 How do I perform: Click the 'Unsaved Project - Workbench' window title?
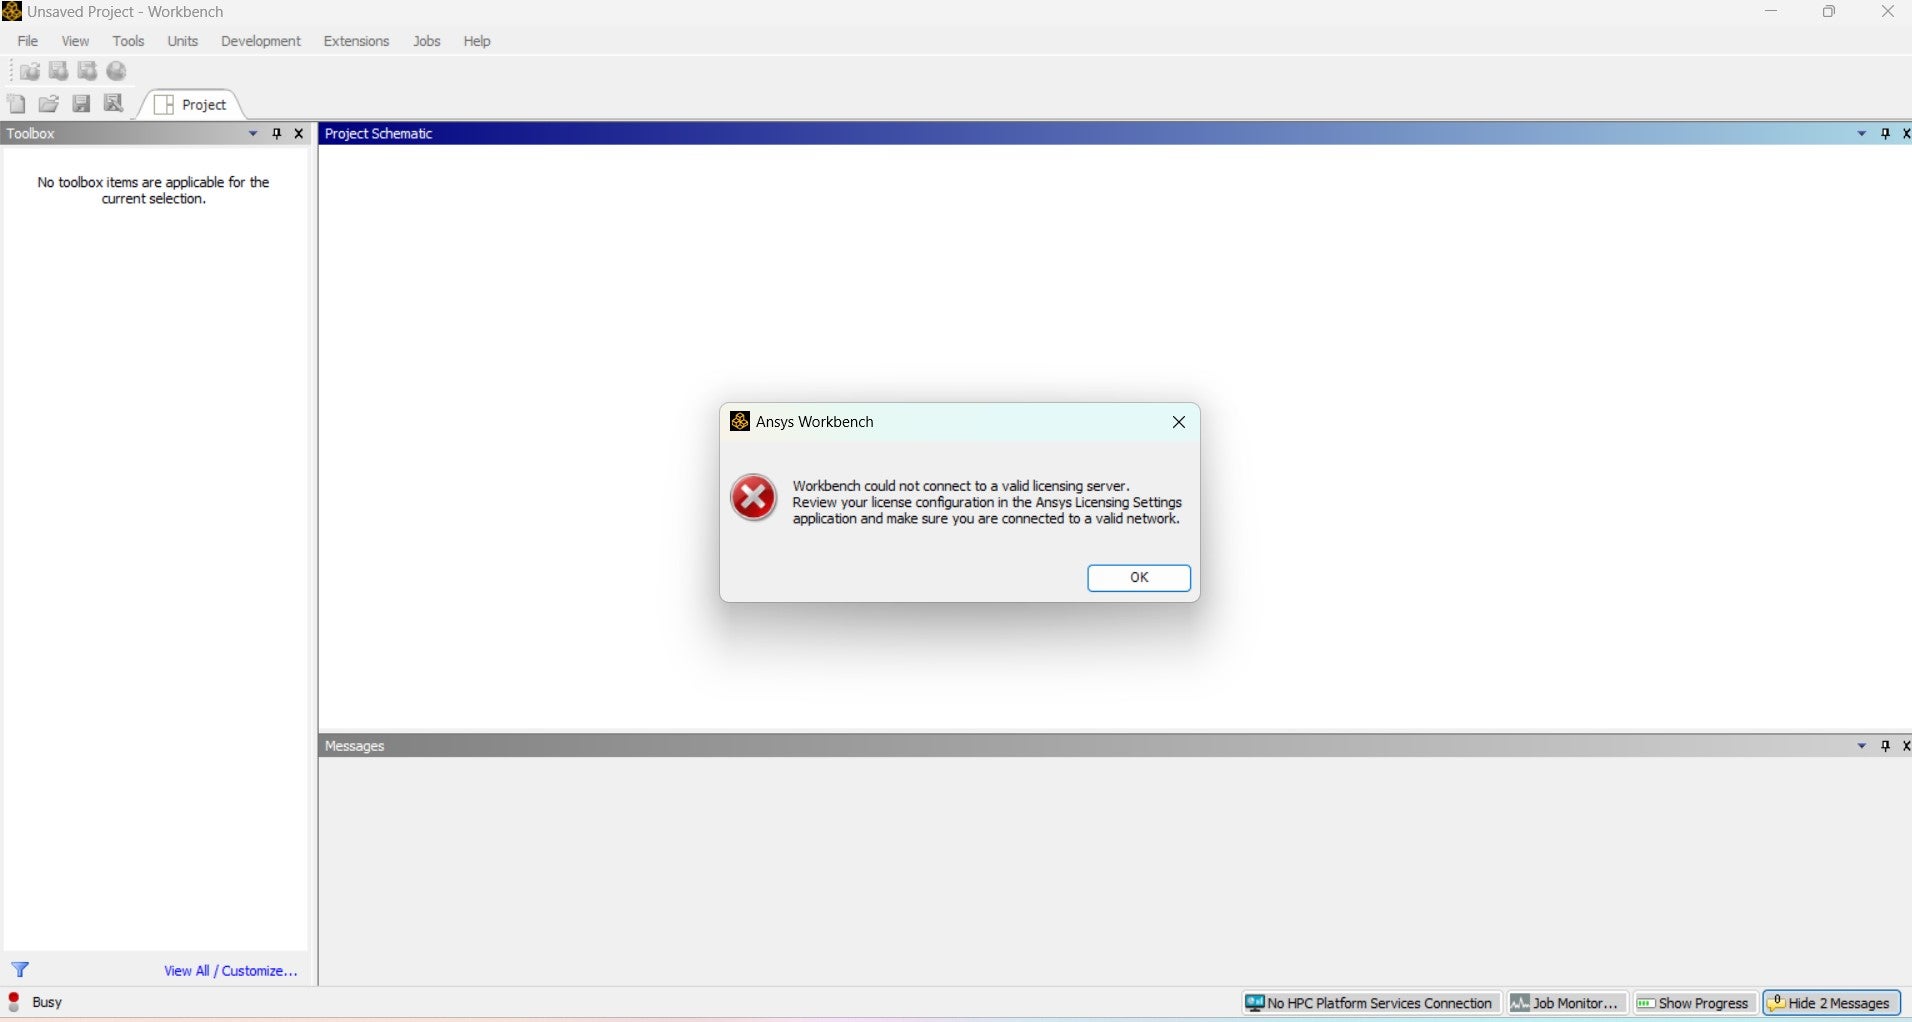(125, 12)
